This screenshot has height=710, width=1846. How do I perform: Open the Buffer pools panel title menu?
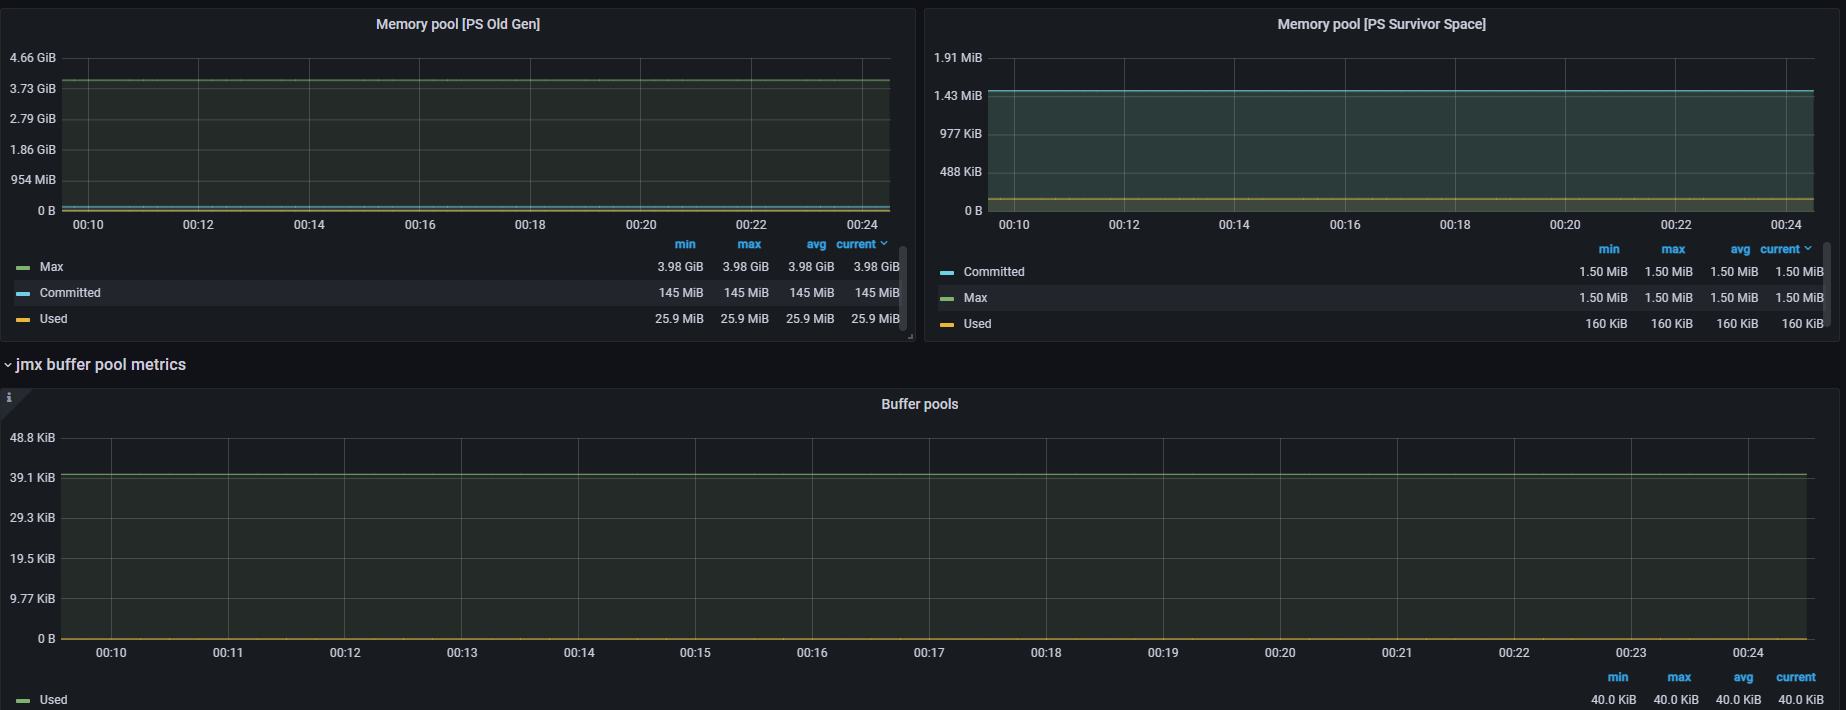[919, 404]
